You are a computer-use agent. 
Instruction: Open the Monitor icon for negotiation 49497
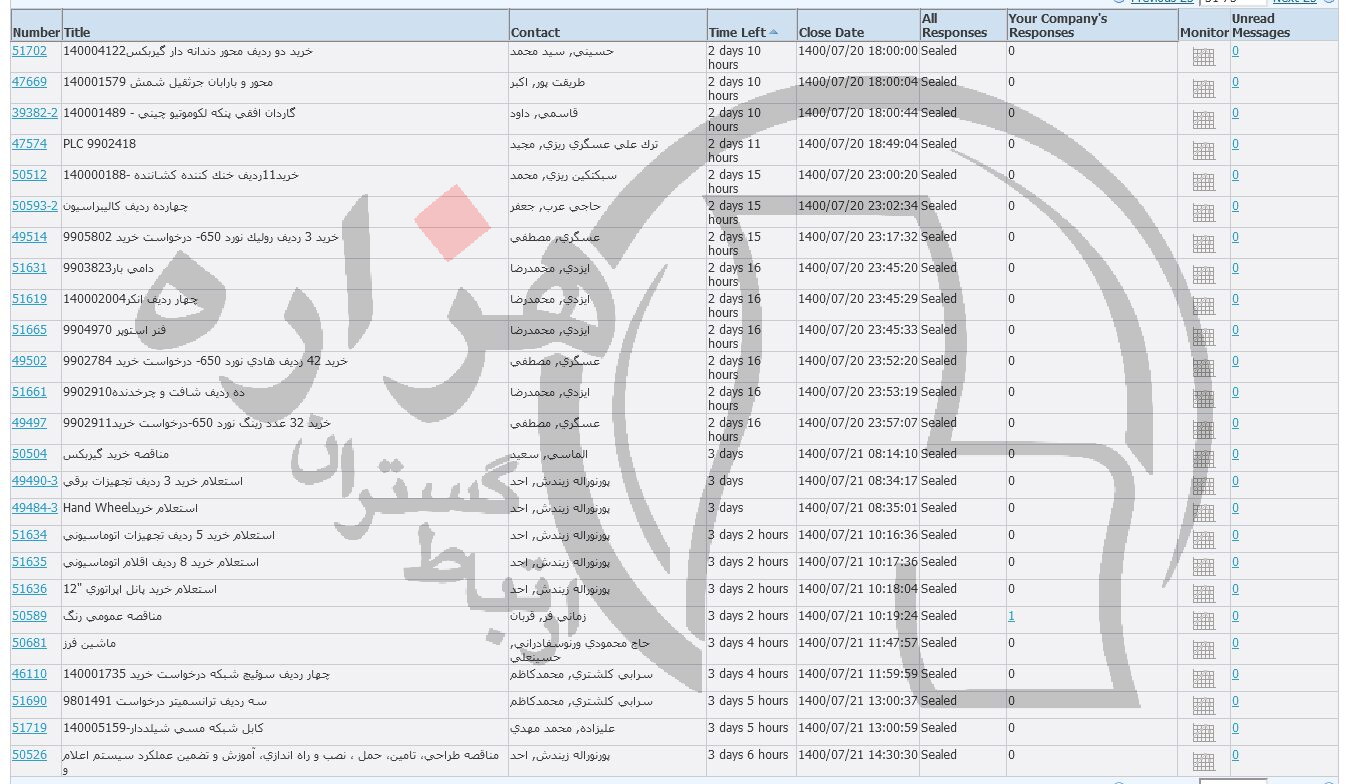1204,430
